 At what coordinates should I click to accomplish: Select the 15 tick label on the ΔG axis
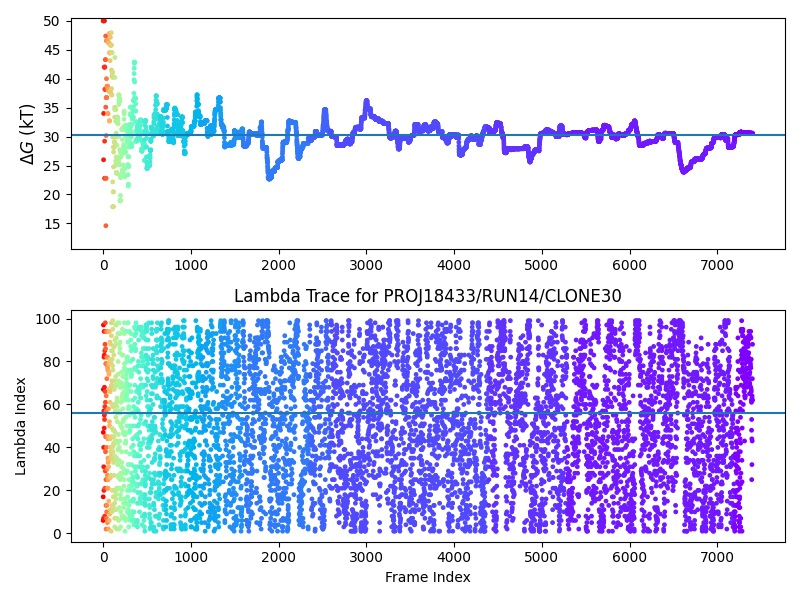(x=52, y=224)
